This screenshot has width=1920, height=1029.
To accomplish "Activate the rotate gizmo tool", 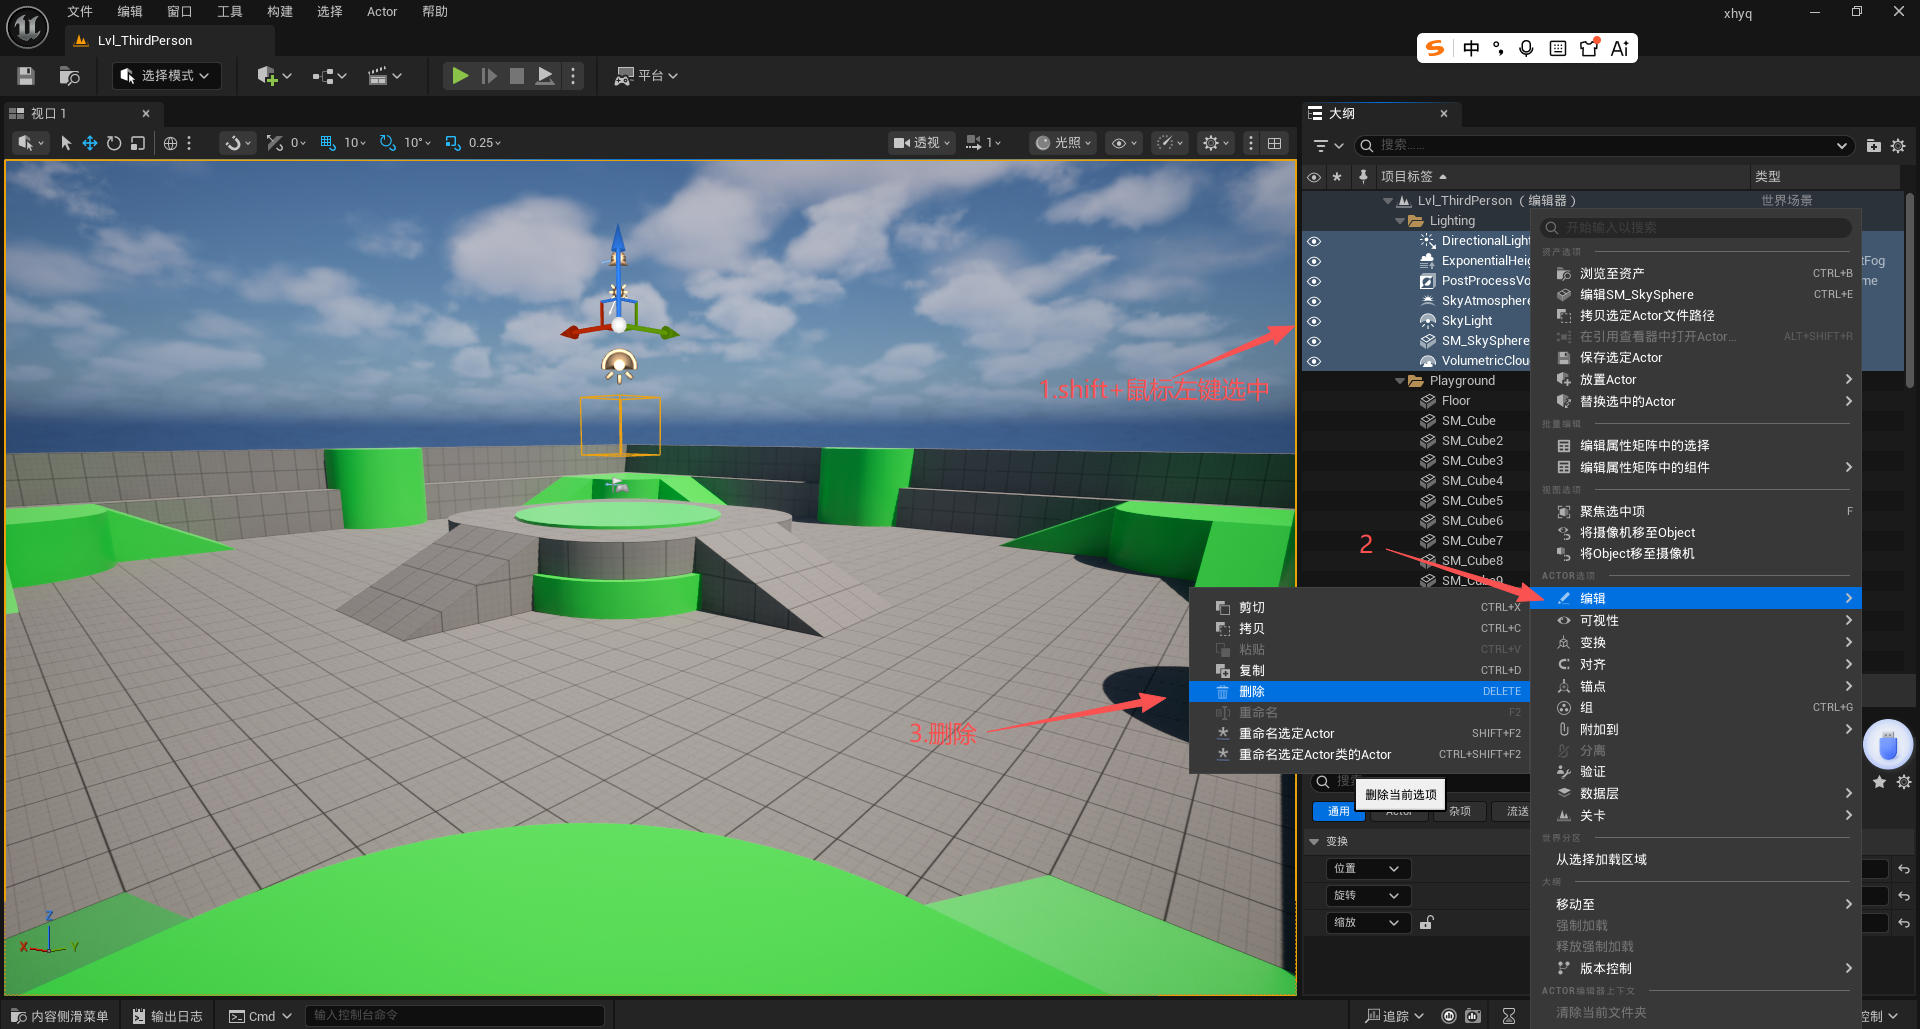I will point(114,143).
